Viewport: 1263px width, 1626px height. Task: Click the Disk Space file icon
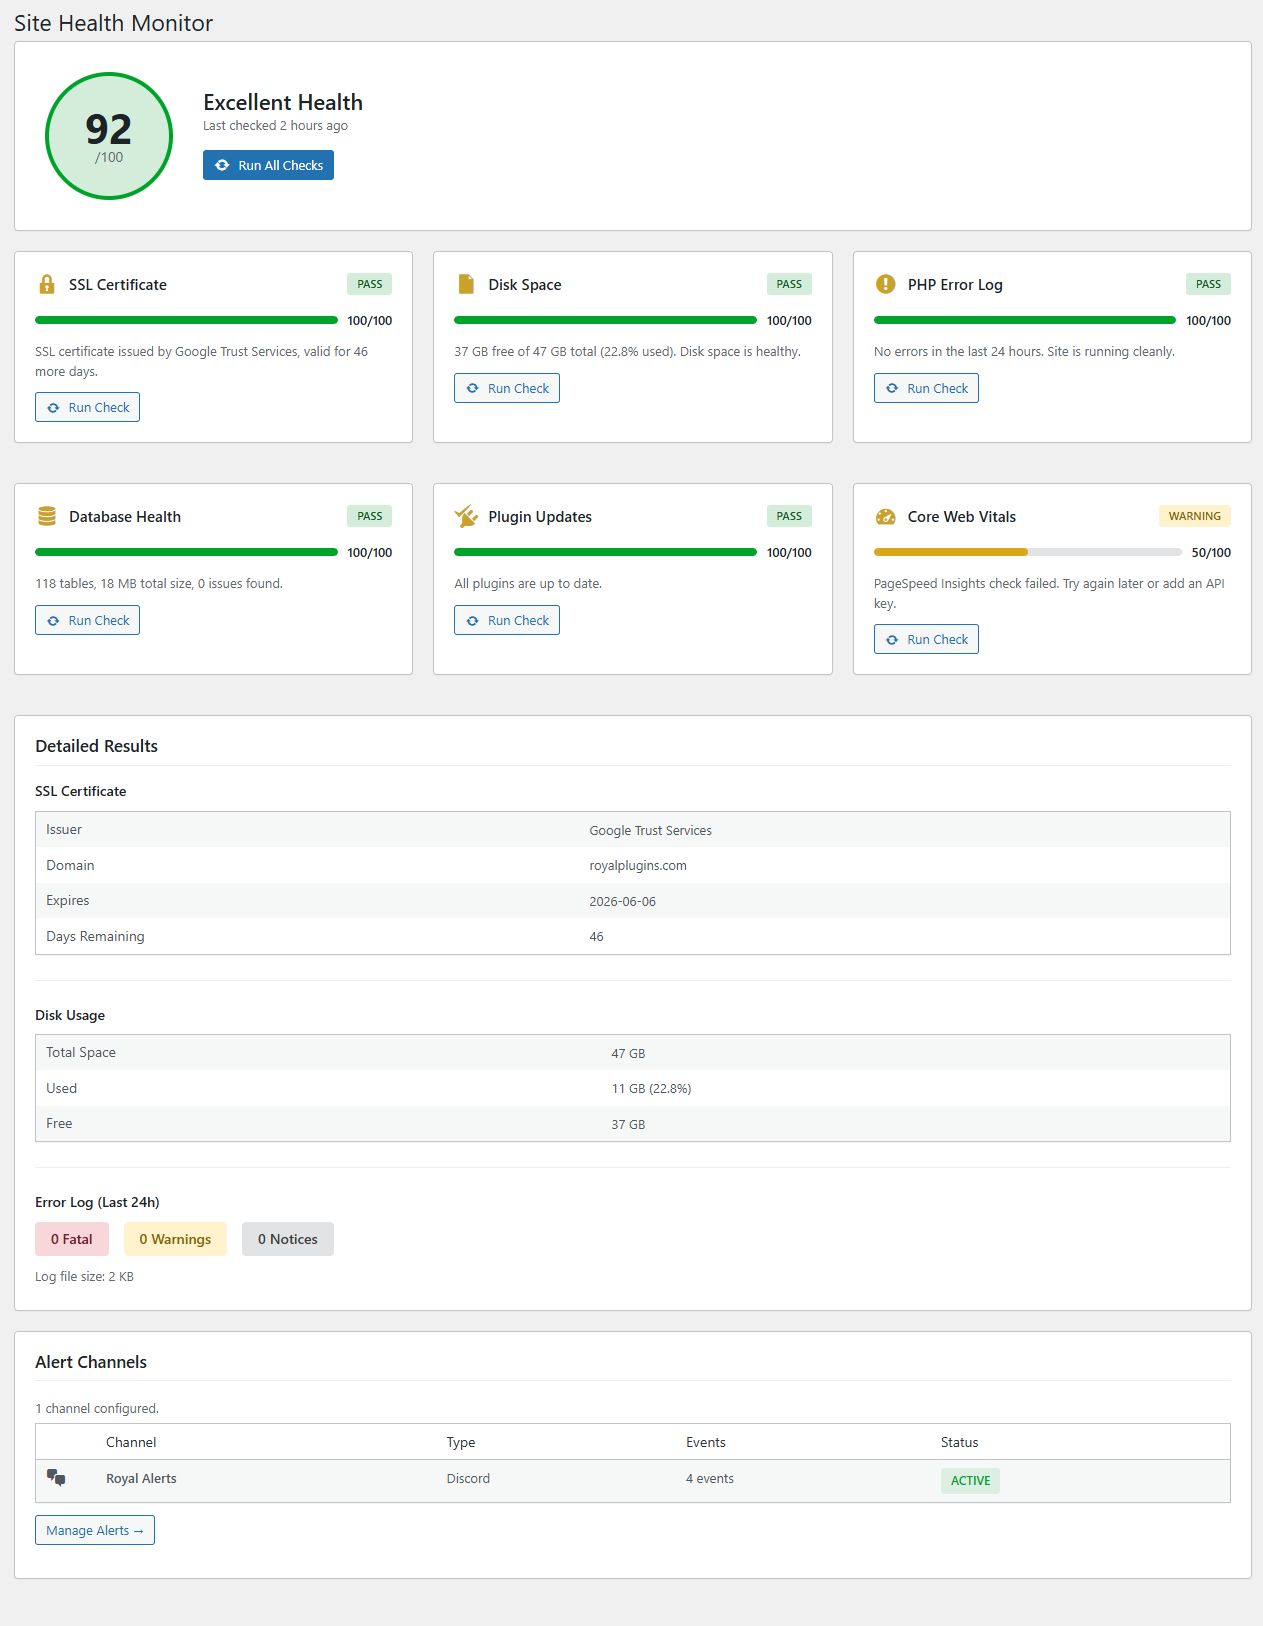click(x=466, y=285)
